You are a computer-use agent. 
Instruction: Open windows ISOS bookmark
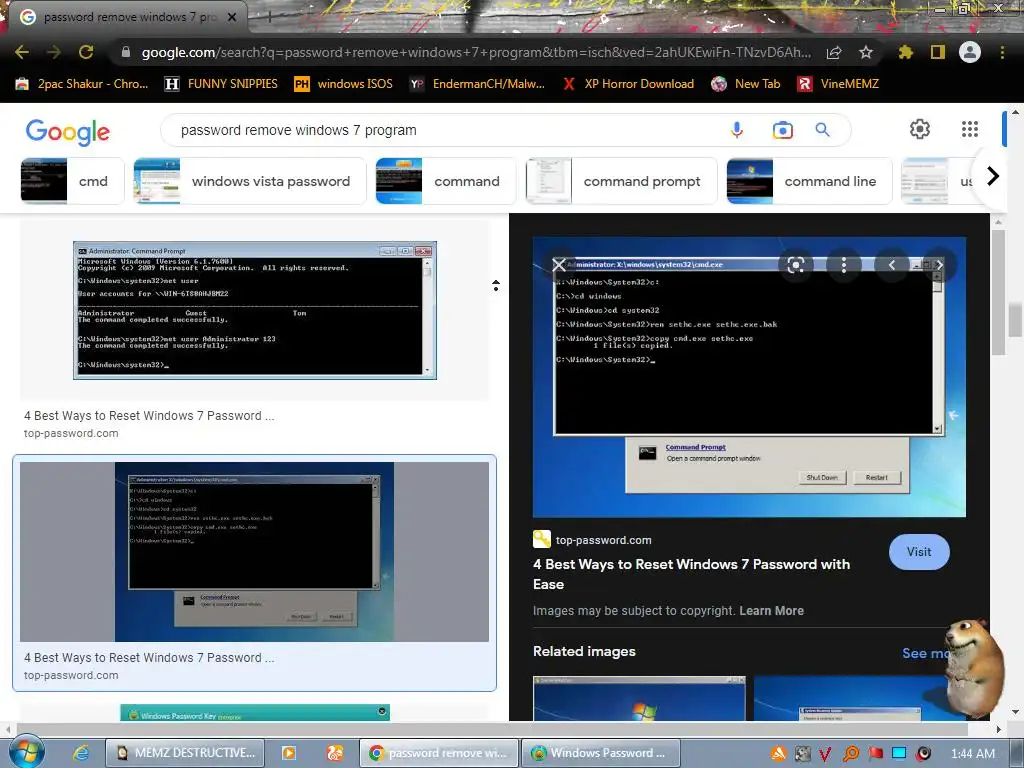click(x=344, y=84)
